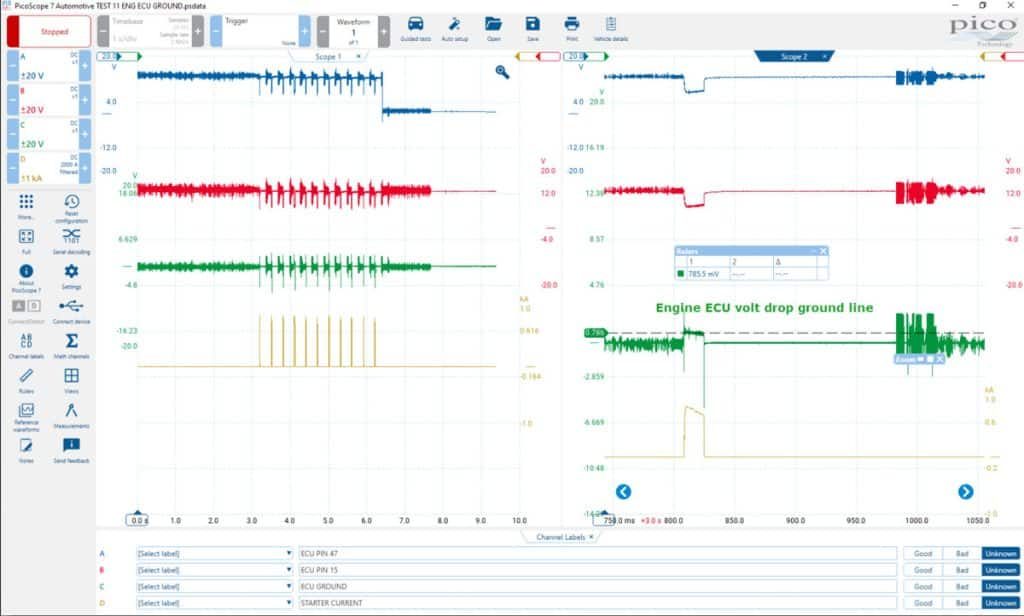
Task: Click the Save disk icon
Action: 533,29
